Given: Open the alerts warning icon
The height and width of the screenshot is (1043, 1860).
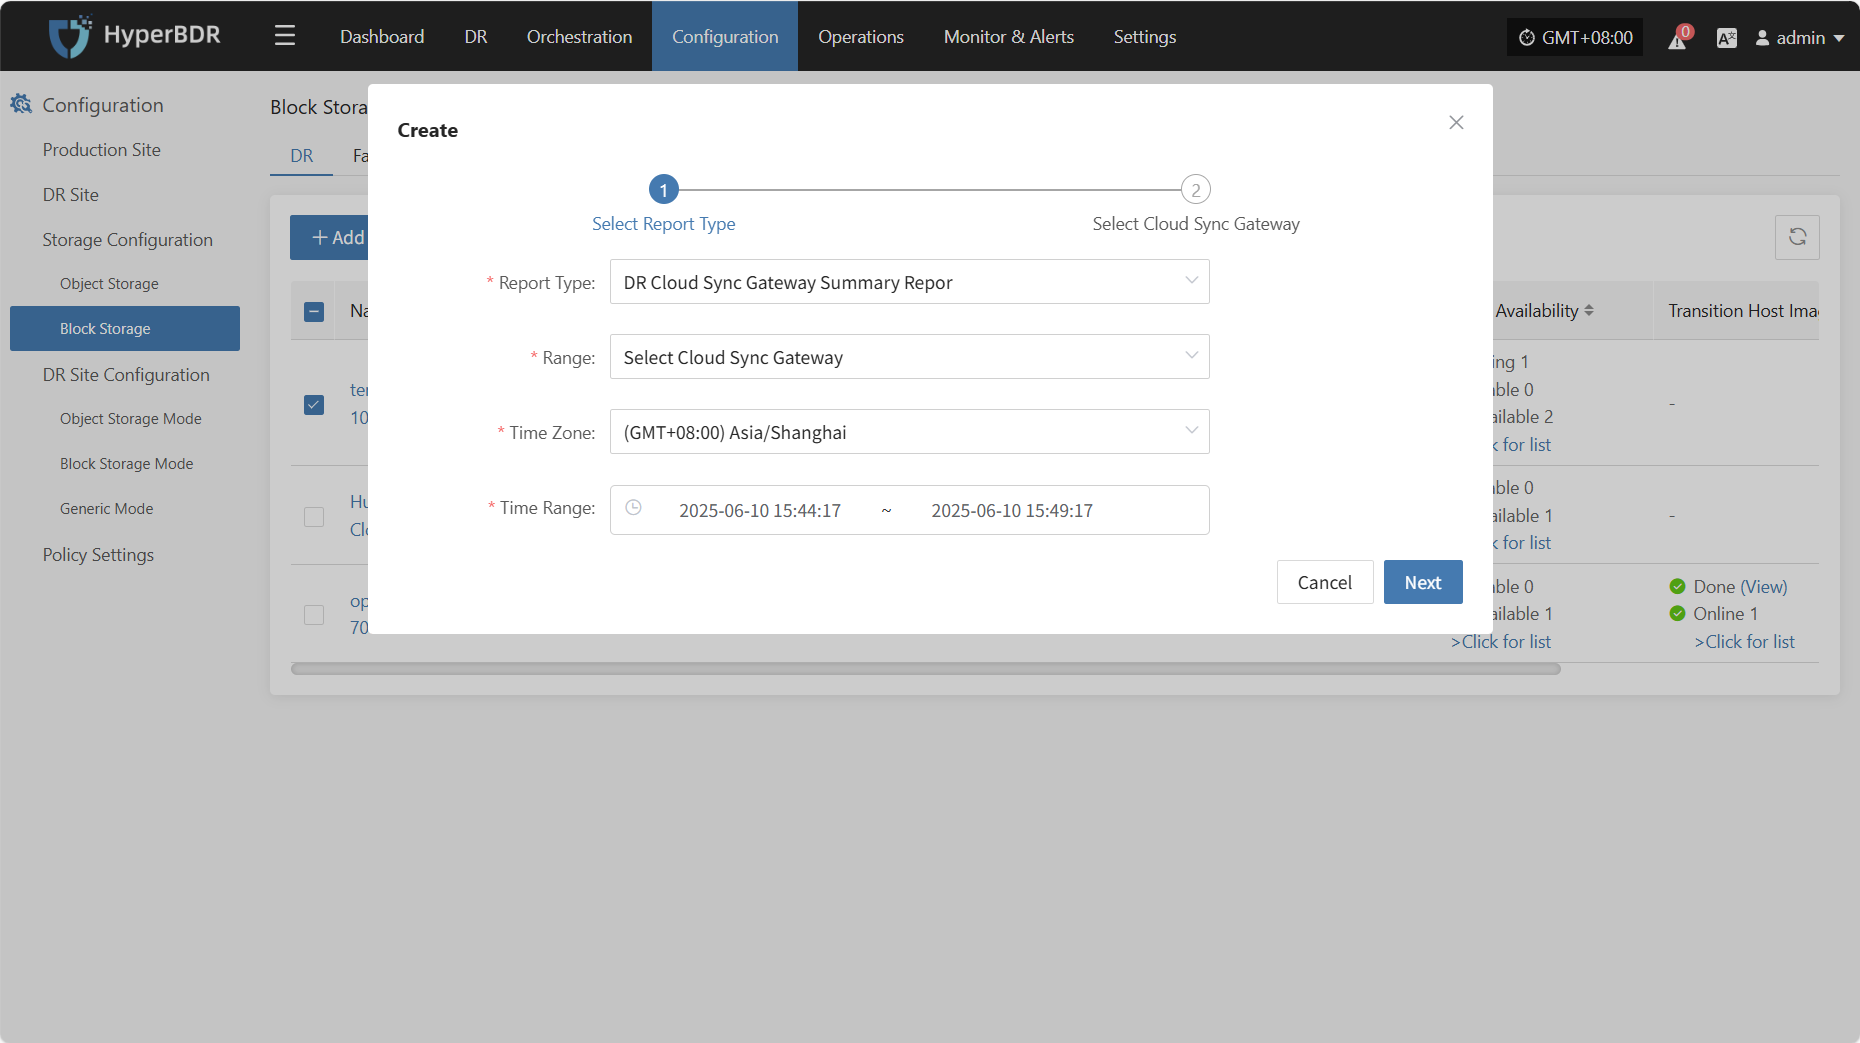Looking at the screenshot, I should point(1677,38).
